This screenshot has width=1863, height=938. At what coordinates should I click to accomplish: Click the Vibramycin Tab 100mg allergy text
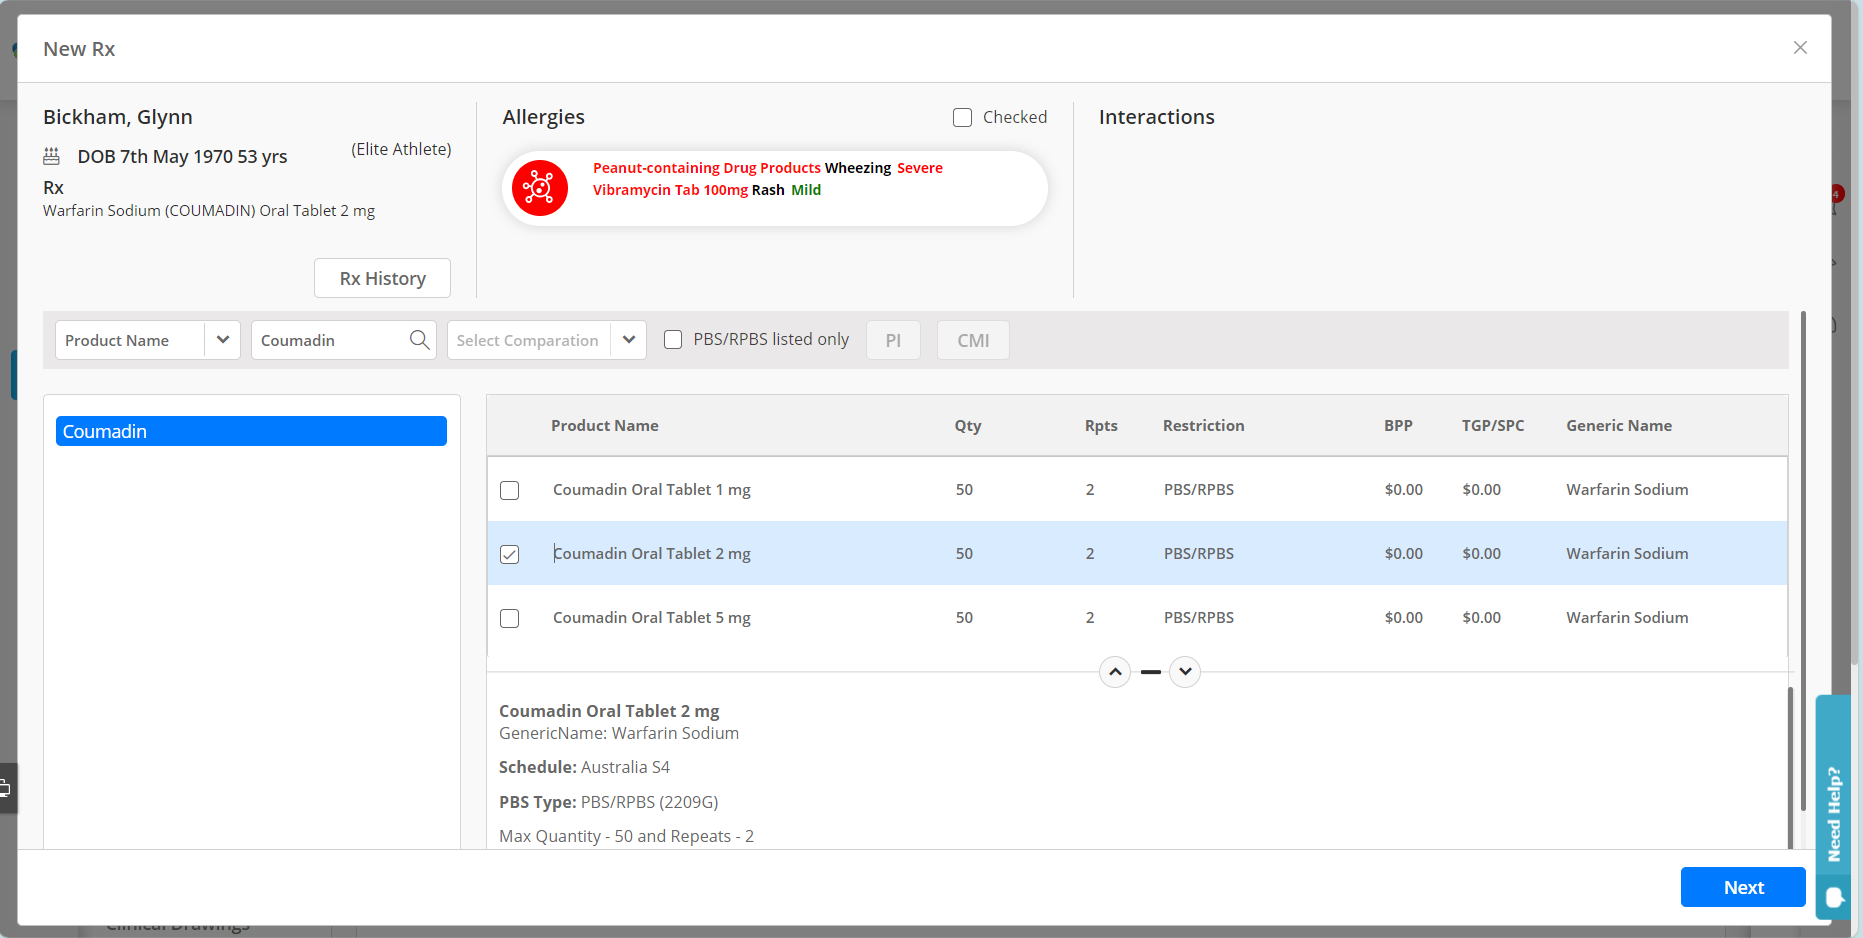click(x=670, y=190)
